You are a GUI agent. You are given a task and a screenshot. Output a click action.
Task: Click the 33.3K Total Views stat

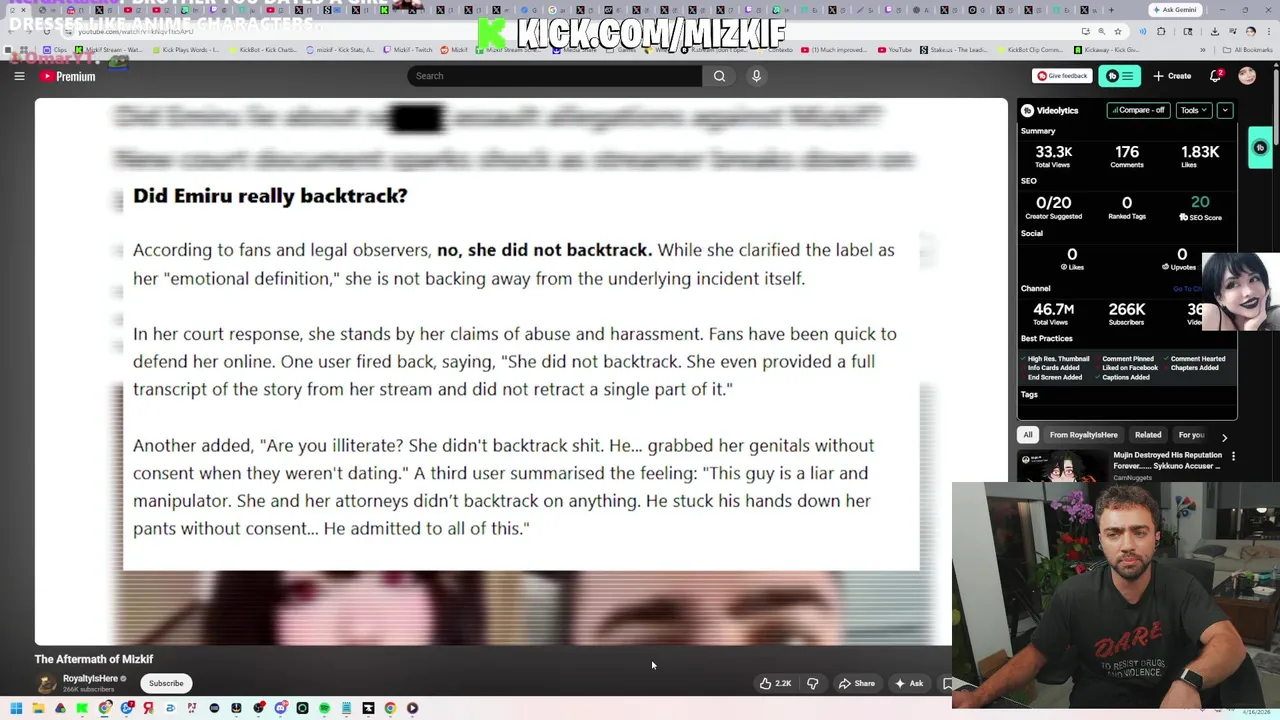[x=1053, y=156]
